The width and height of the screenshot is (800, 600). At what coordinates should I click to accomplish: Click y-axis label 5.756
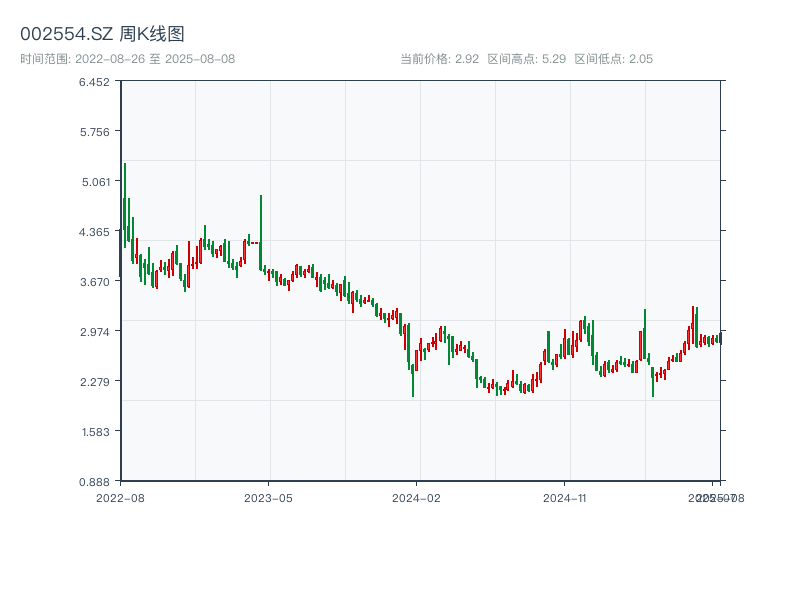[94, 132]
